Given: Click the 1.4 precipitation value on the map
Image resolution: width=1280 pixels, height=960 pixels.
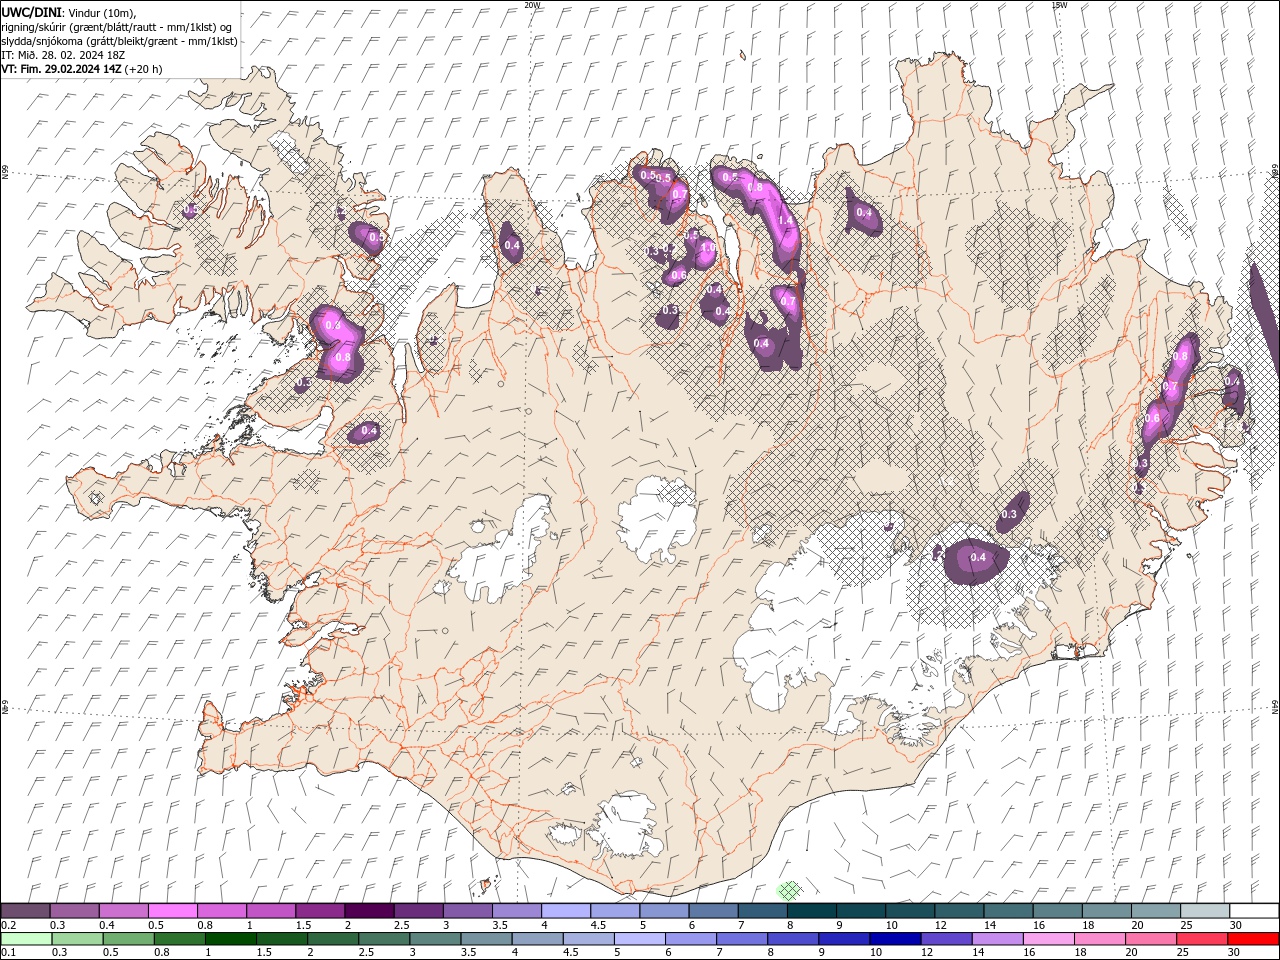Looking at the screenshot, I should [785, 221].
